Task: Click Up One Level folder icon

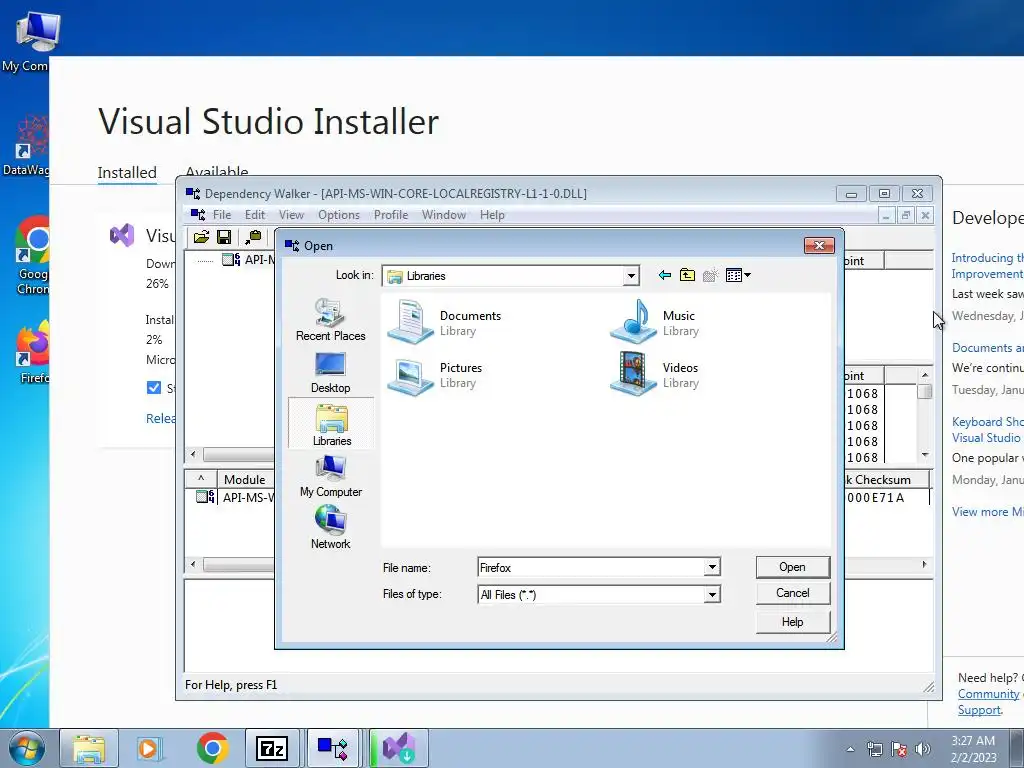Action: pos(687,275)
